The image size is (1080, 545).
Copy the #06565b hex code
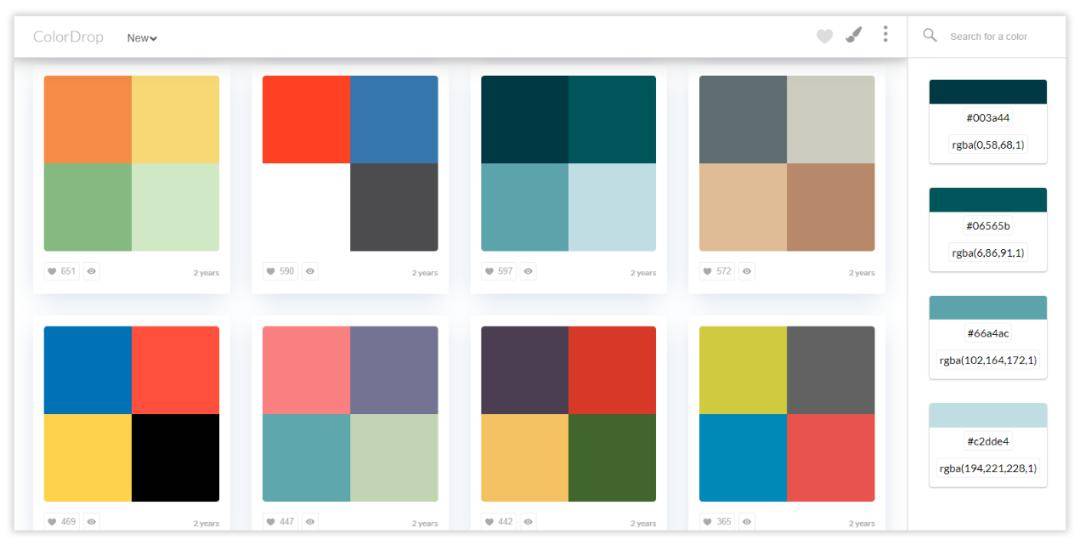pos(988,226)
